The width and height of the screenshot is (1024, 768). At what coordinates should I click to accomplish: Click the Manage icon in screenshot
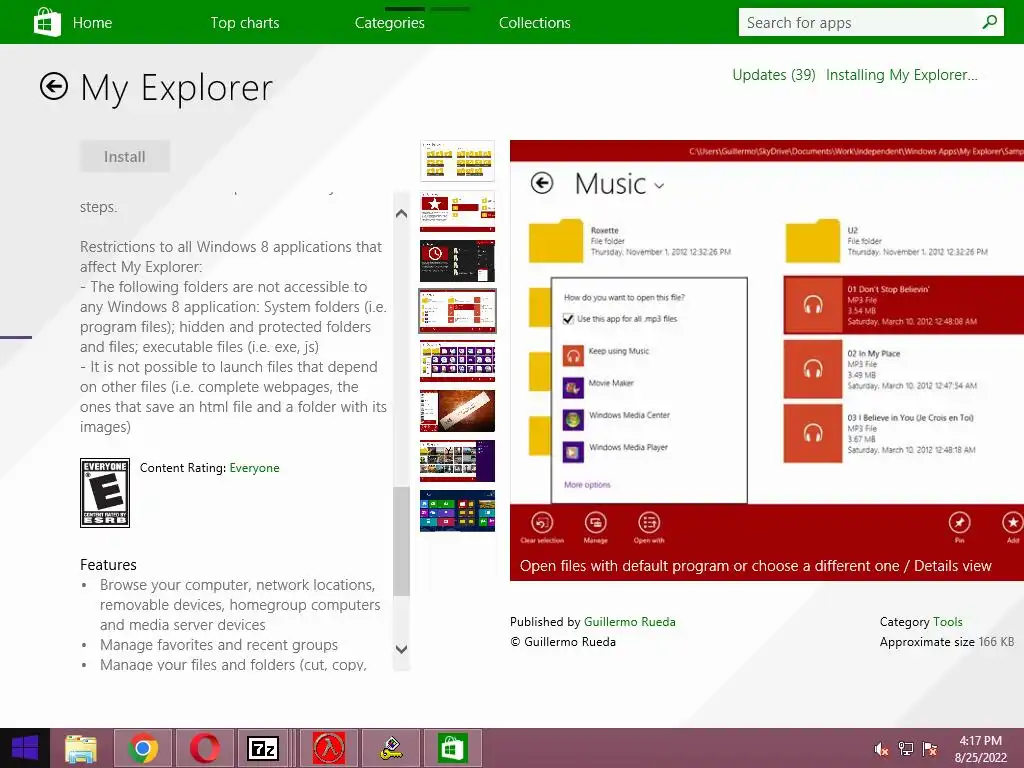[x=595, y=523]
